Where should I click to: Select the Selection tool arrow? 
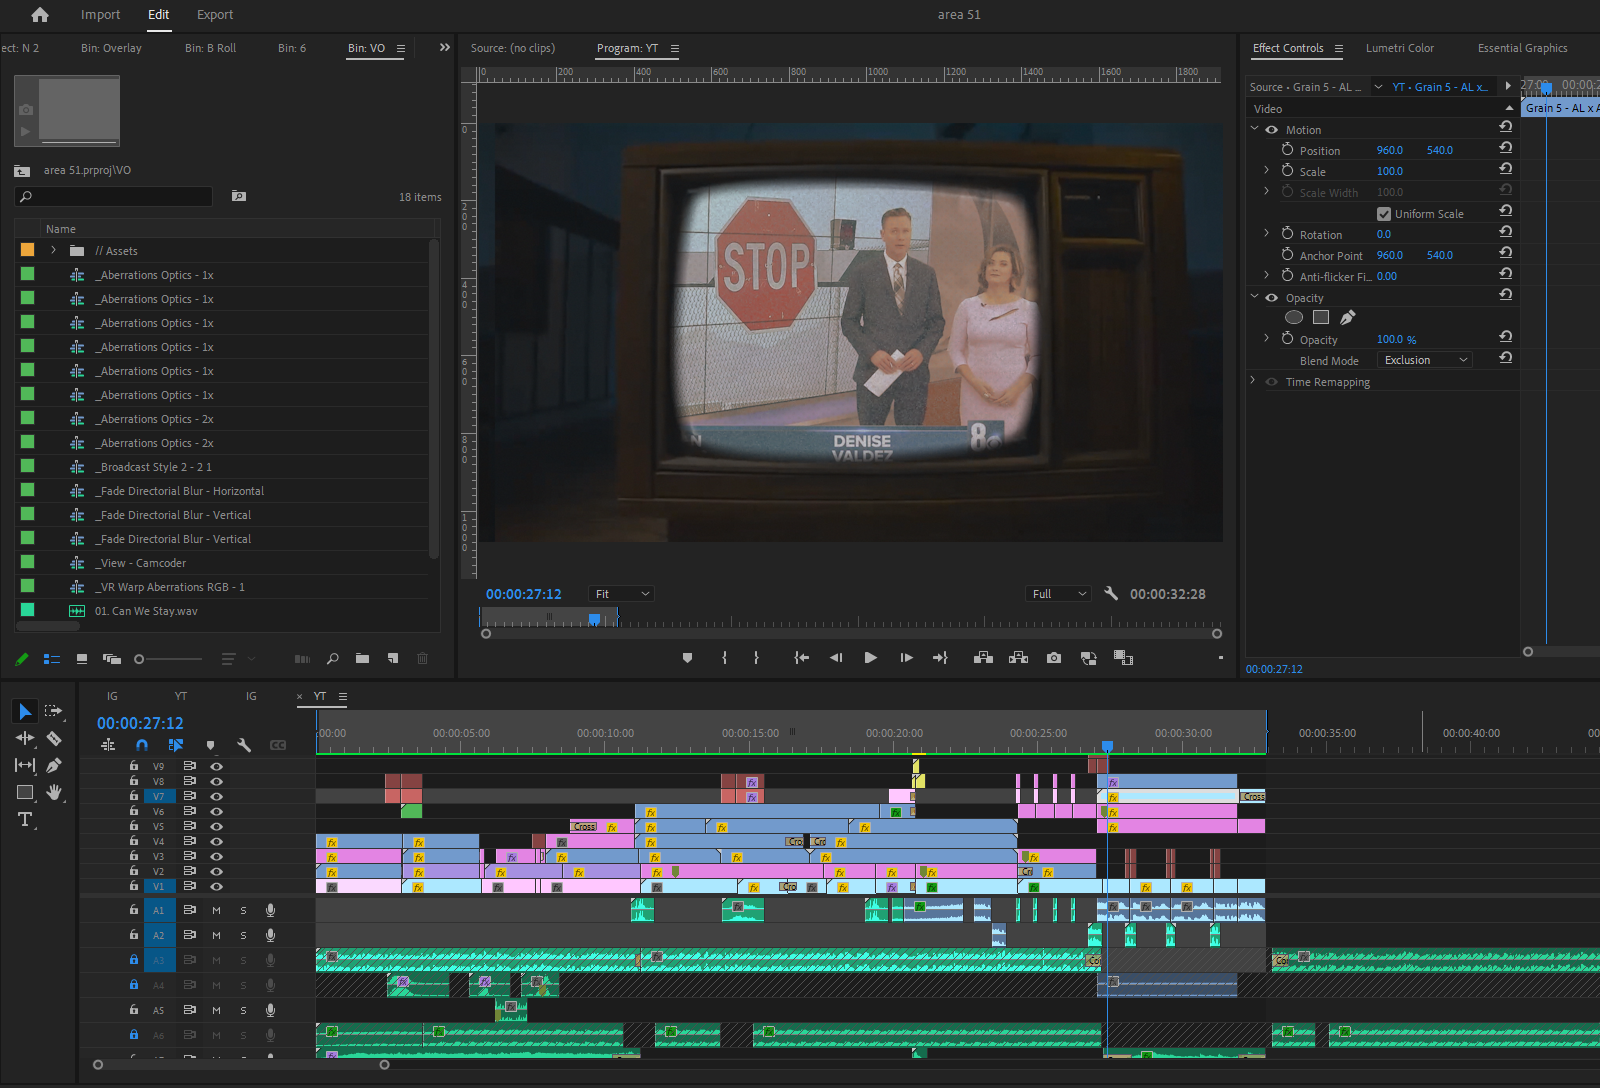click(25, 711)
